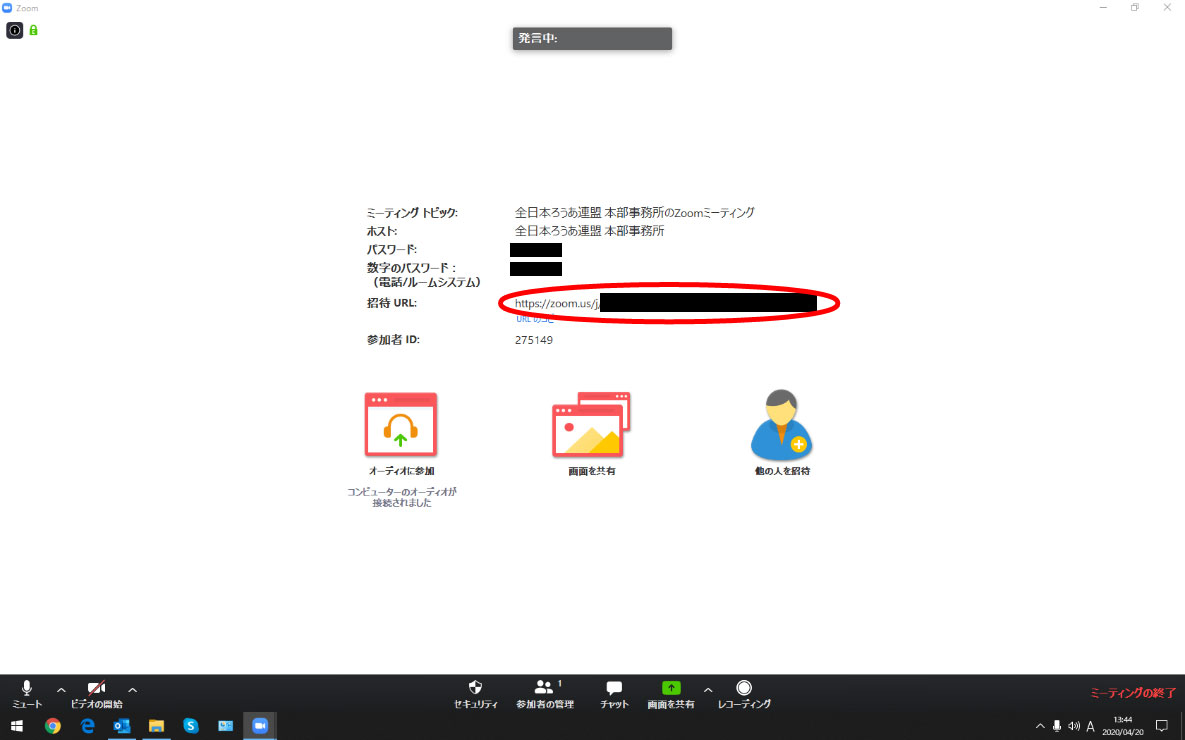Click the Join Audio headphone icon
The height and width of the screenshot is (740, 1185).
click(x=401, y=425)
